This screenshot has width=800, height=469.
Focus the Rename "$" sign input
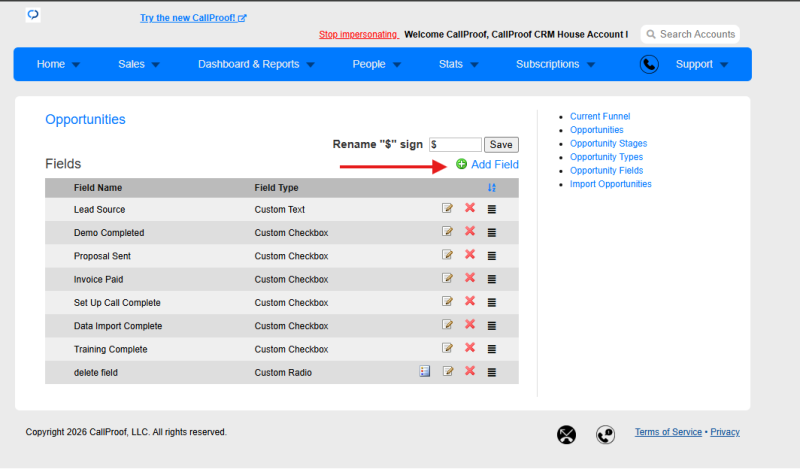[455, 144]
